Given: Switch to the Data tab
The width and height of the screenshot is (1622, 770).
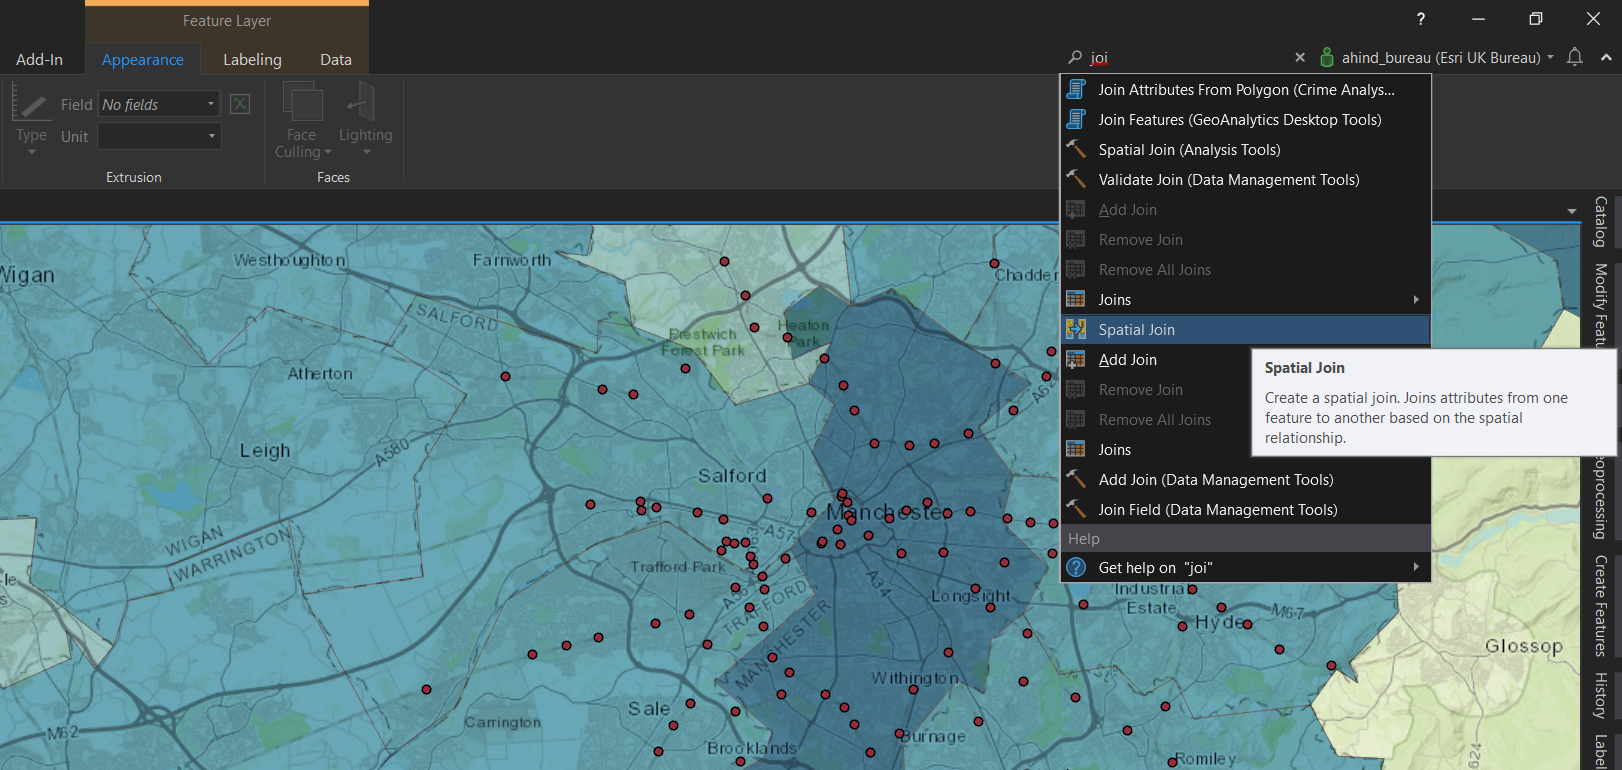Looking at the screenshot, I should point(336,60).
